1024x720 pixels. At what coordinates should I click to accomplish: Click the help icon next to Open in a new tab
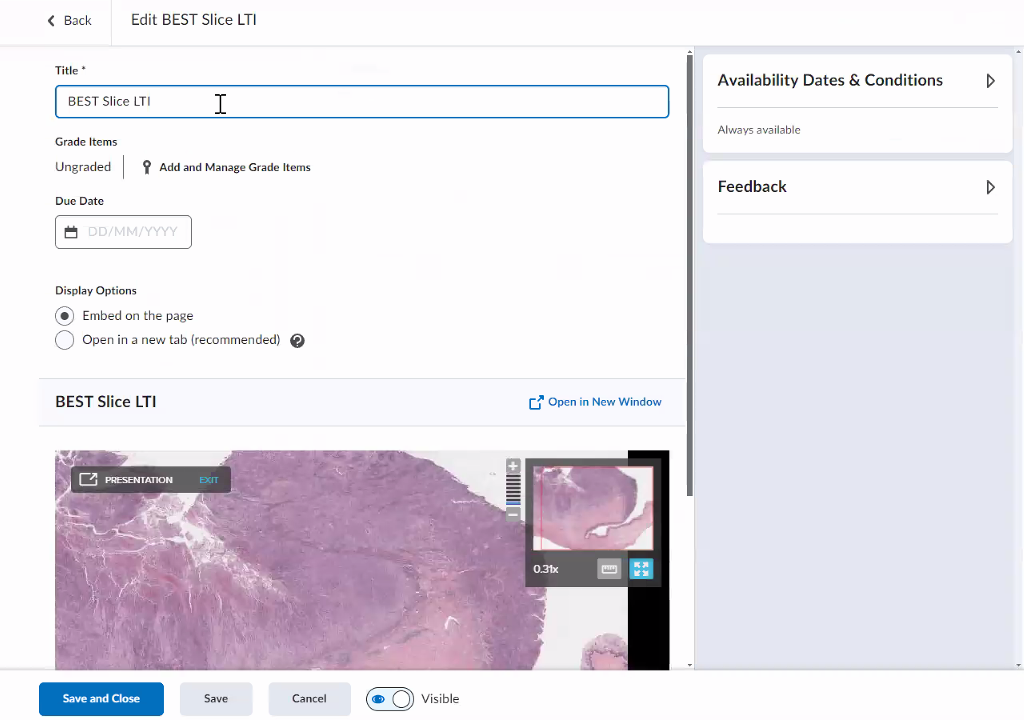(297, 340)
